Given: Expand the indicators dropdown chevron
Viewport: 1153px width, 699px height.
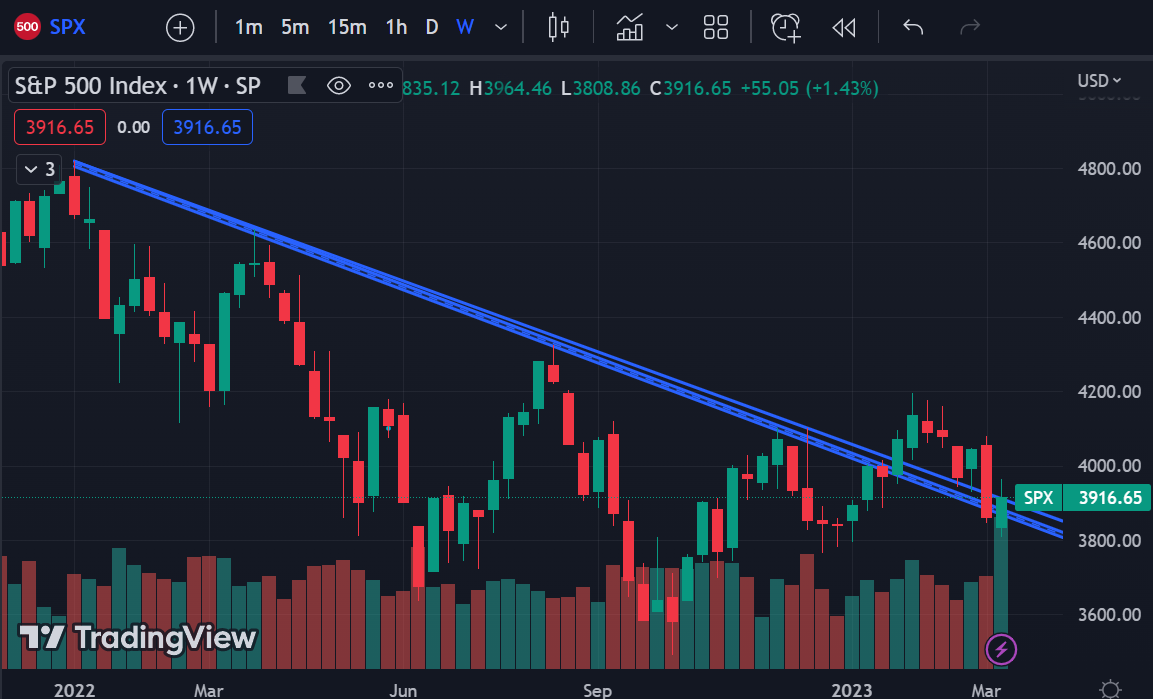Looking at the screenshot, I should 671,27.
